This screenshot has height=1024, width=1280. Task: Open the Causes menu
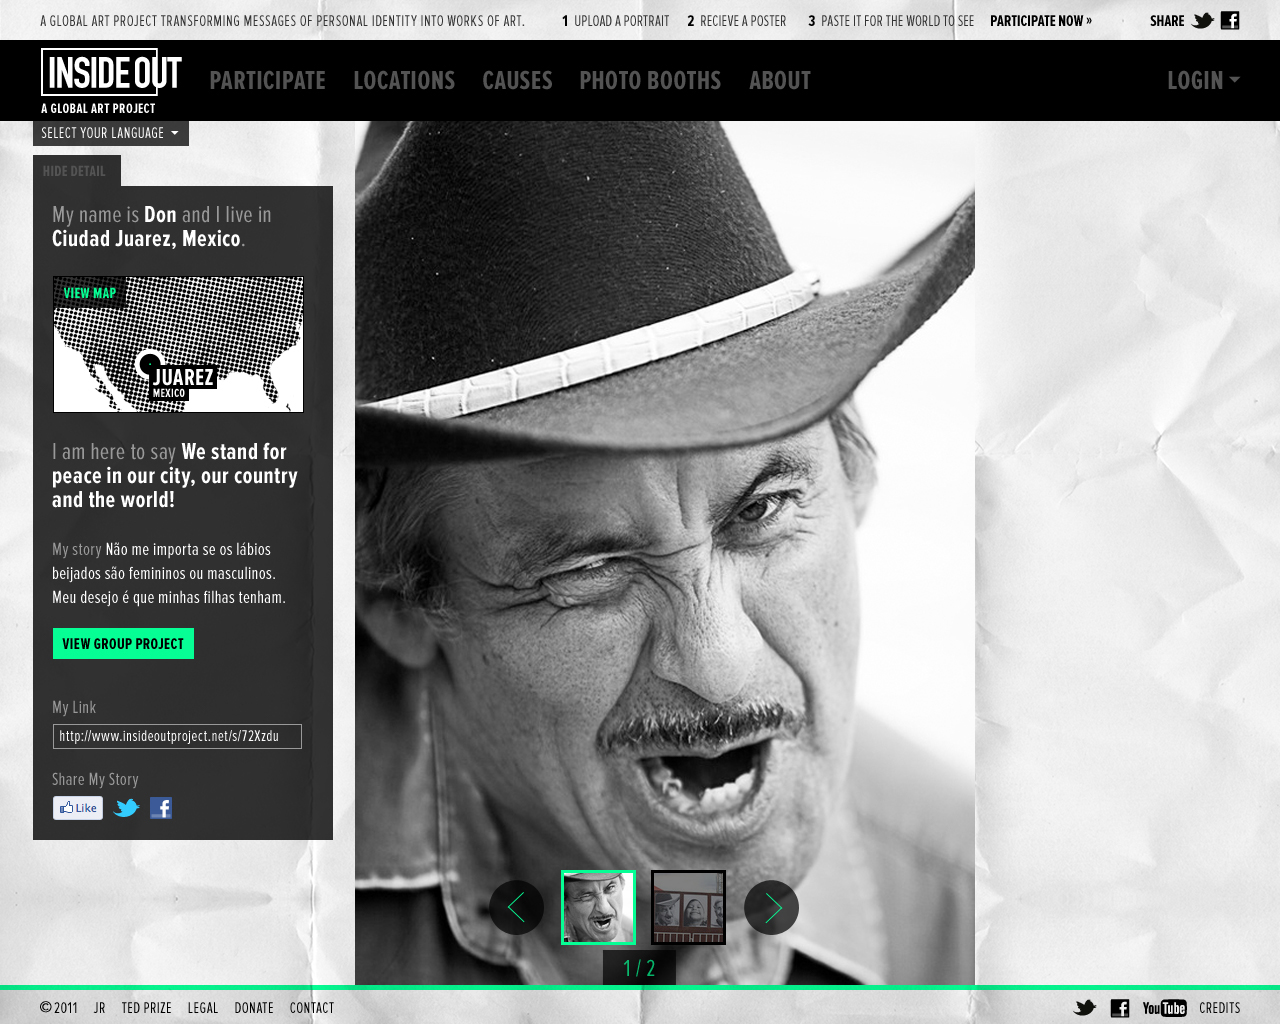click(517, 81)
